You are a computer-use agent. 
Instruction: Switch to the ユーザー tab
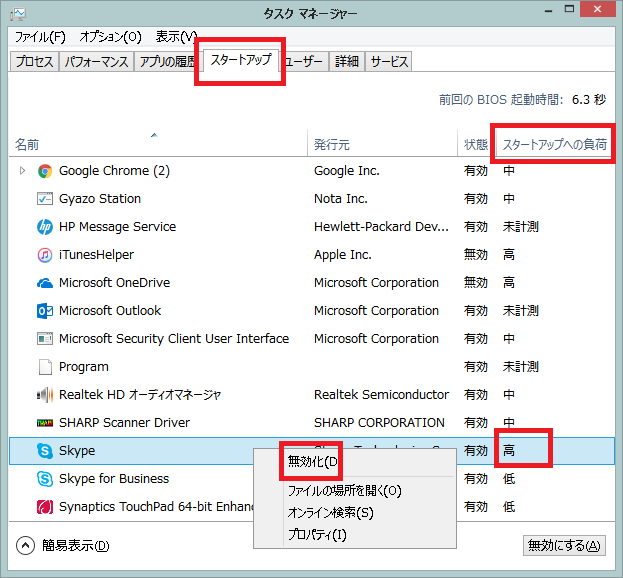(304, 62)
